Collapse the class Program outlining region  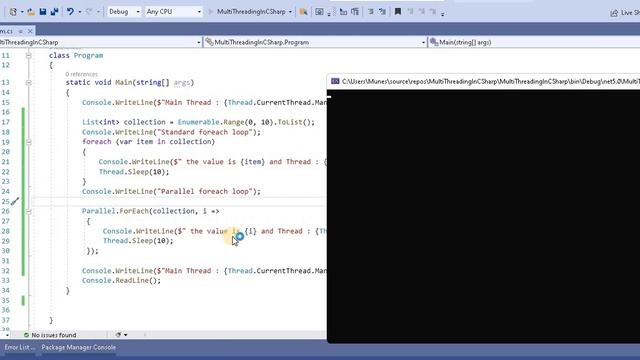point(29,56)
